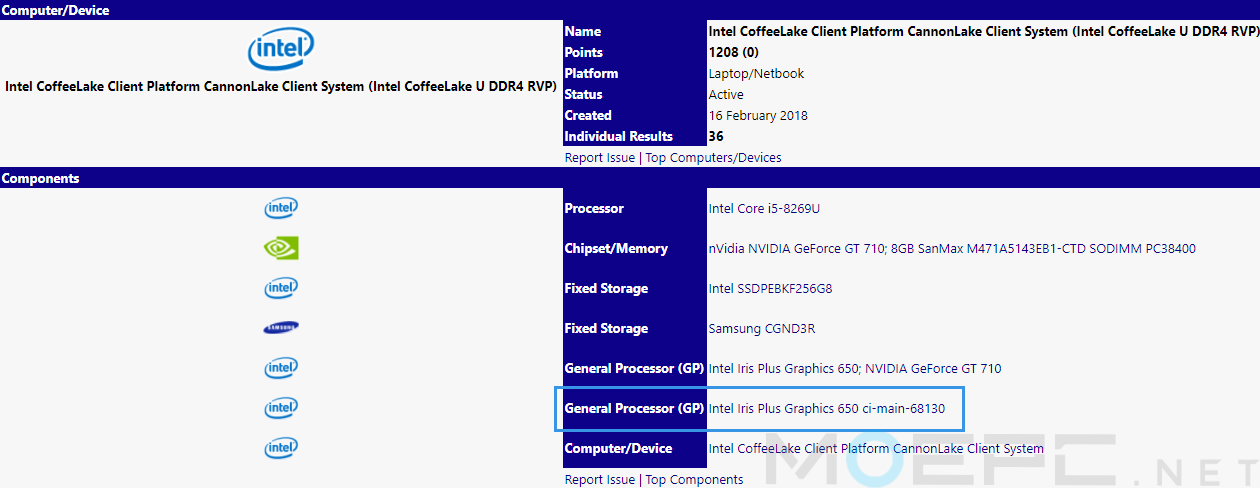Open the Top Computers/Devices link
1260x488 pixels.
tap(714, 158)
